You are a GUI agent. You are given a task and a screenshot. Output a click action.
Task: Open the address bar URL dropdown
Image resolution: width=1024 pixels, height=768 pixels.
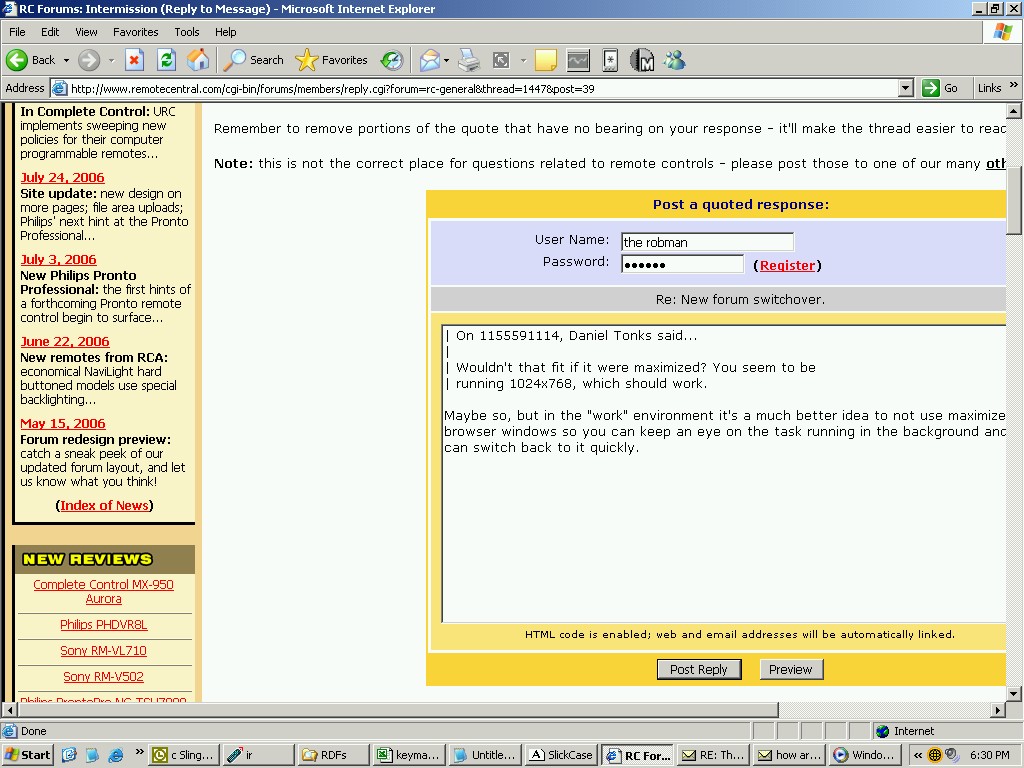(x=905, y=88)
